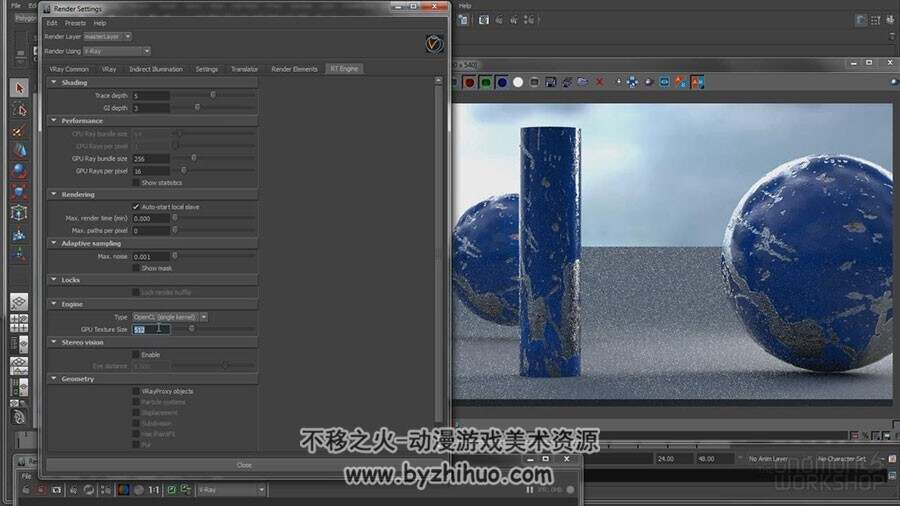Click the Close button in Render Settings

(244, 465)
